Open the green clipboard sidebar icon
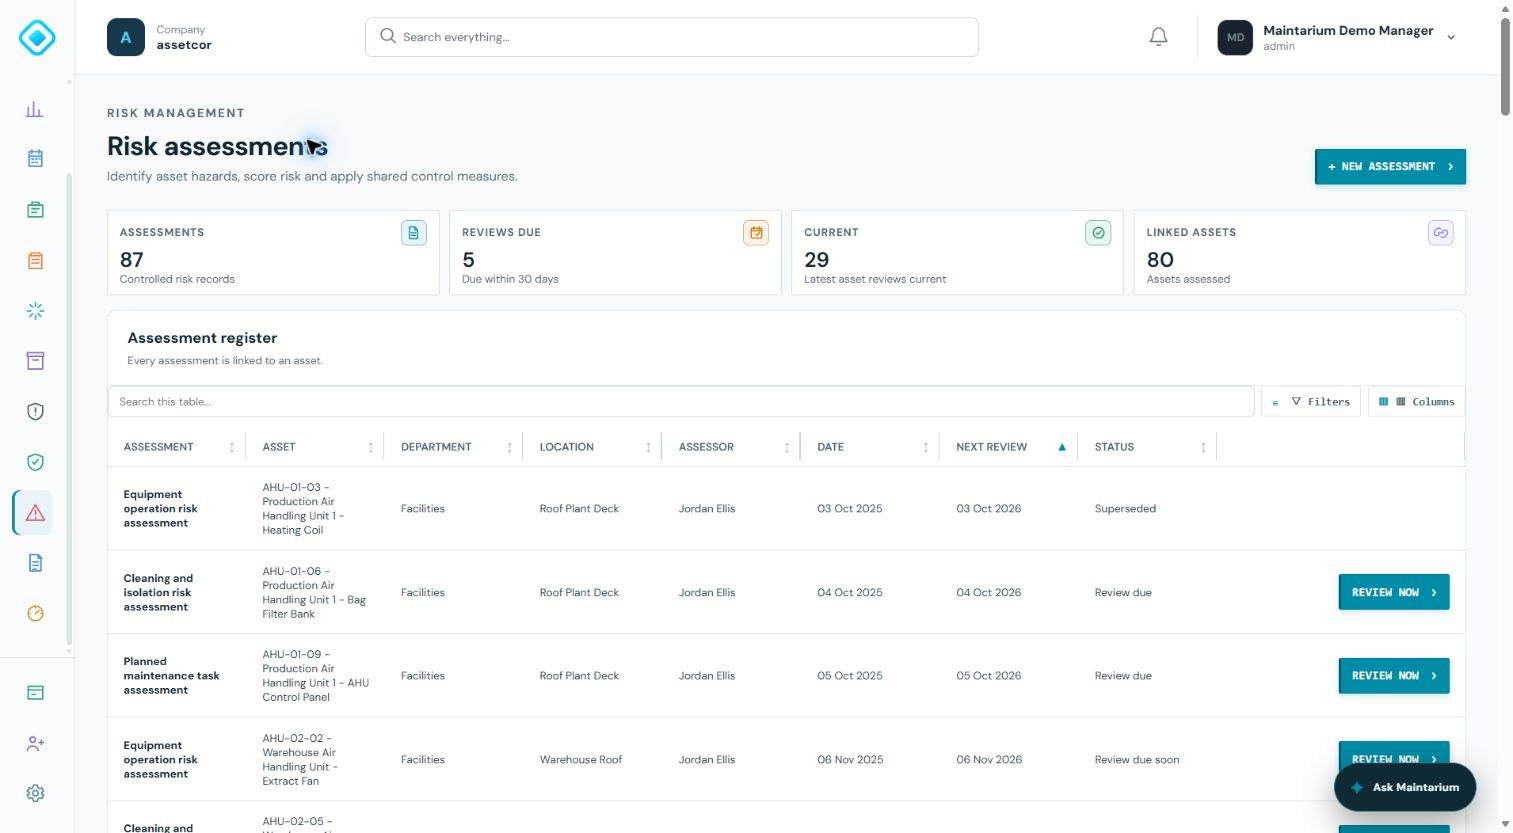1513x833 pixels. pos(35,210)
